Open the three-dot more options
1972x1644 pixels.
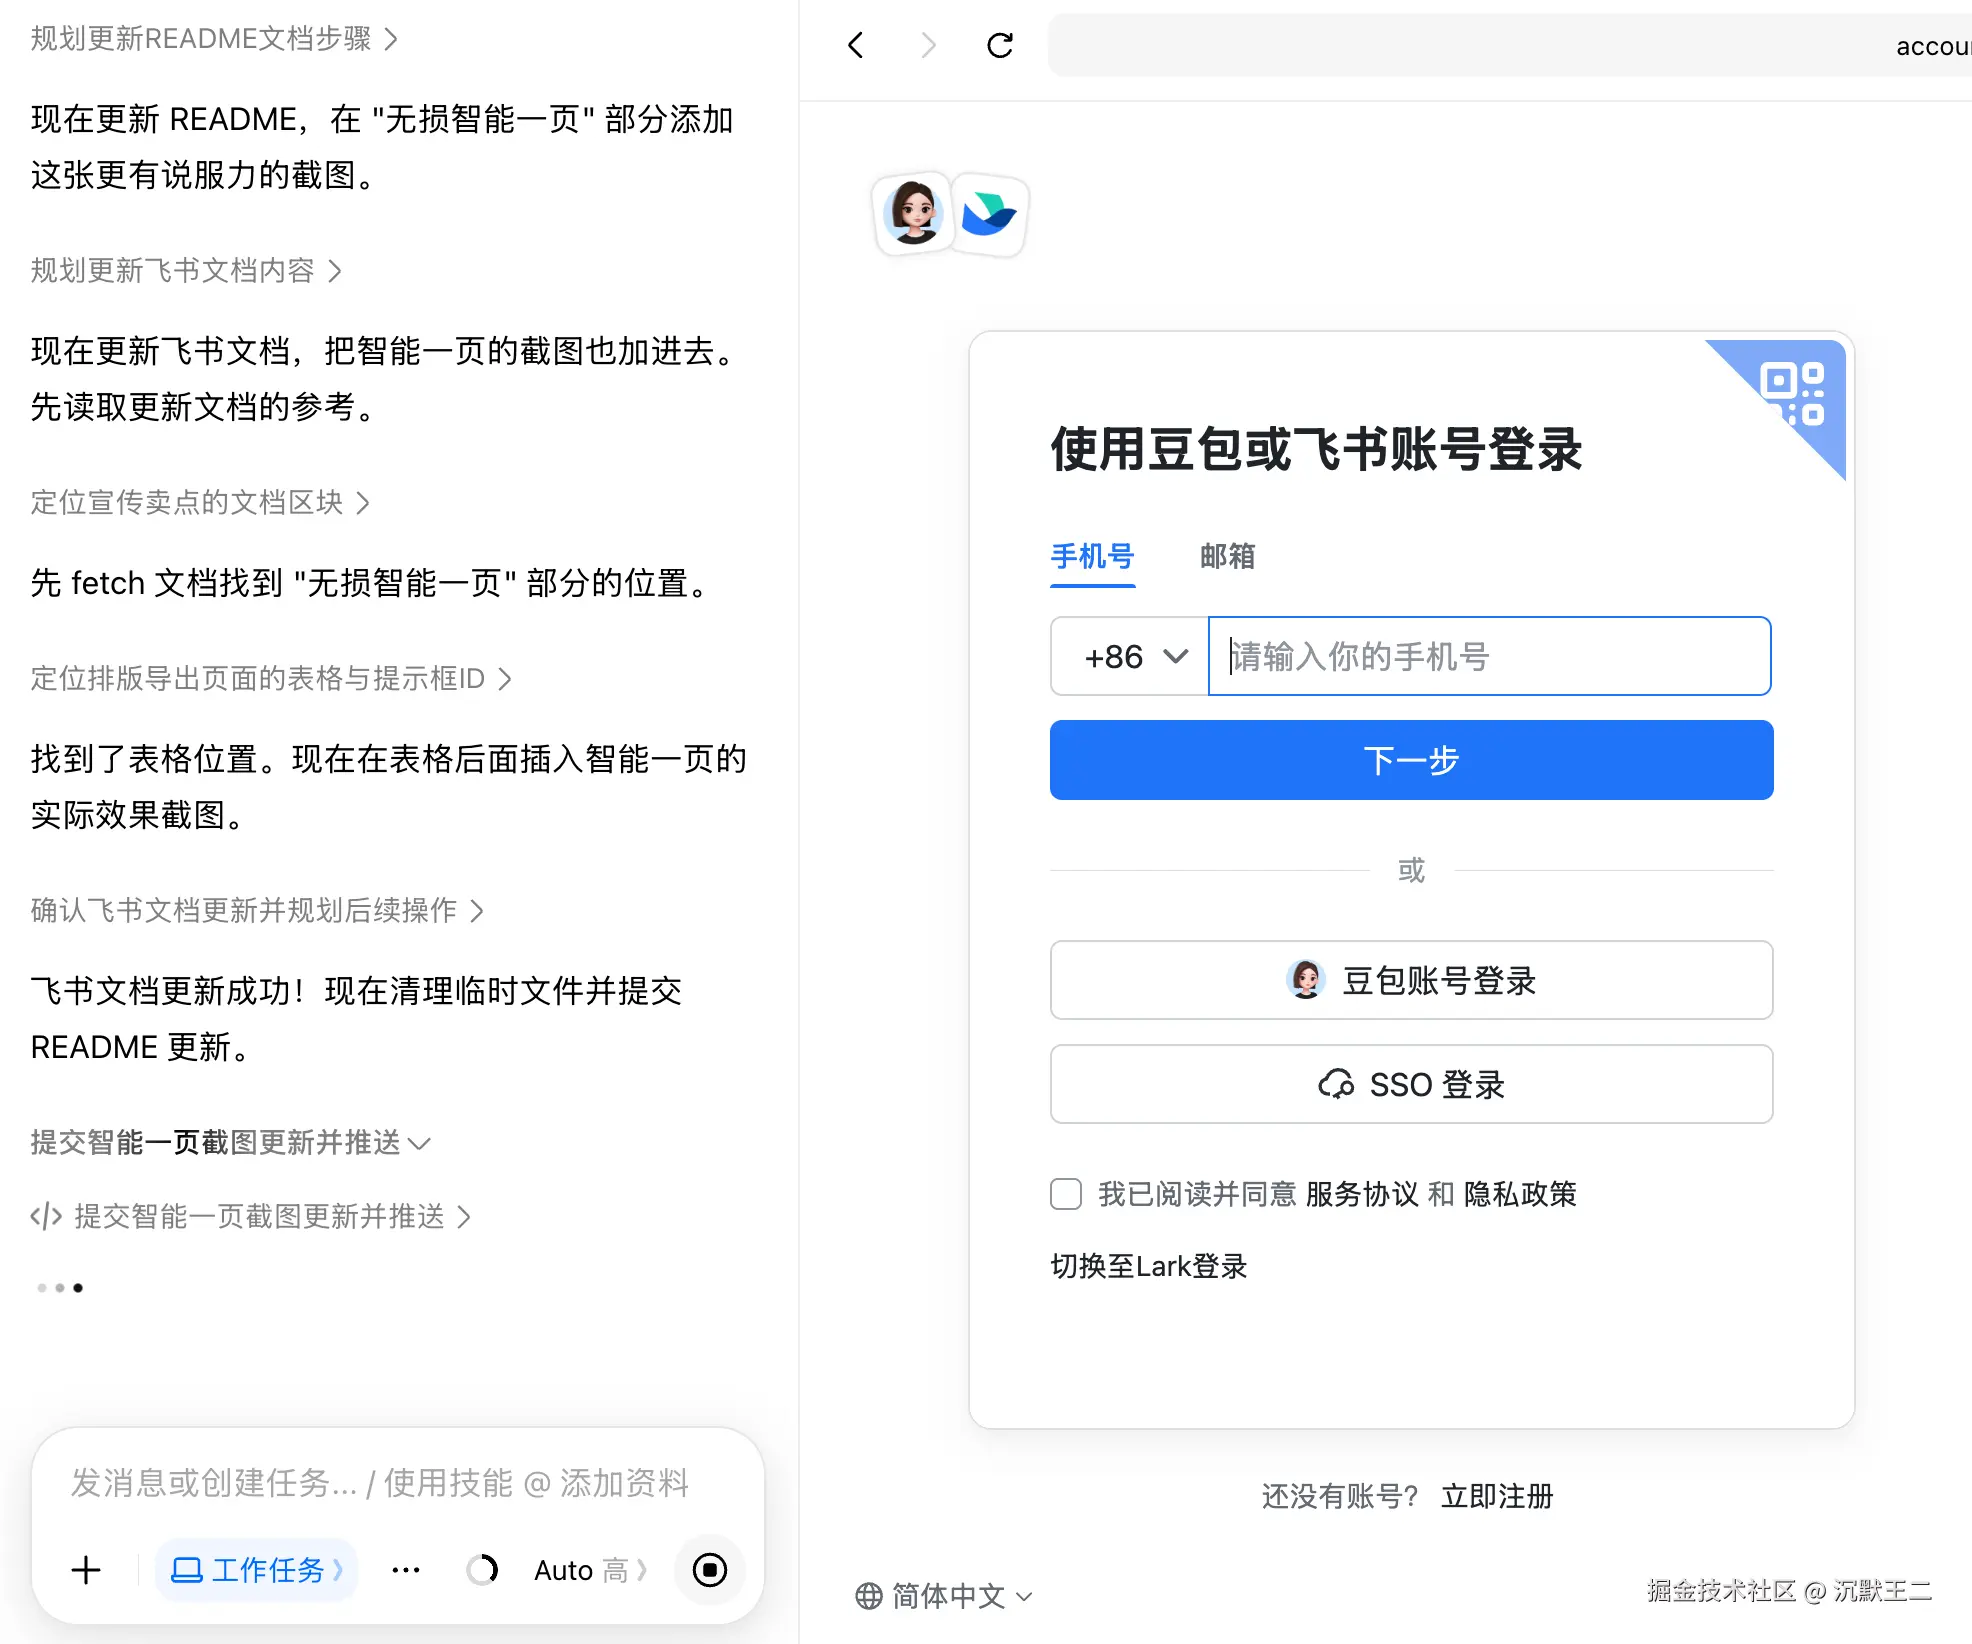(406, 1570)
